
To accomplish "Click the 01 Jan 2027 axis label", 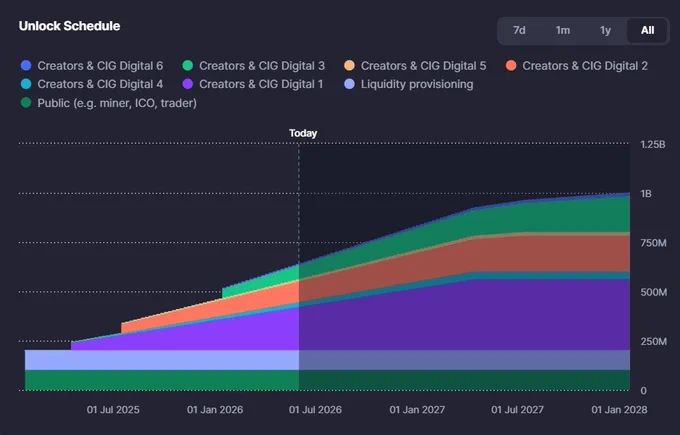I will pyautogui.click(x=417, y=410).
